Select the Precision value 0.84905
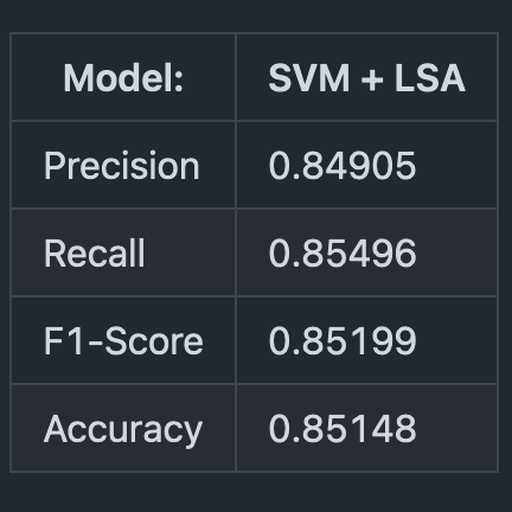 click(x=342, y=165)
